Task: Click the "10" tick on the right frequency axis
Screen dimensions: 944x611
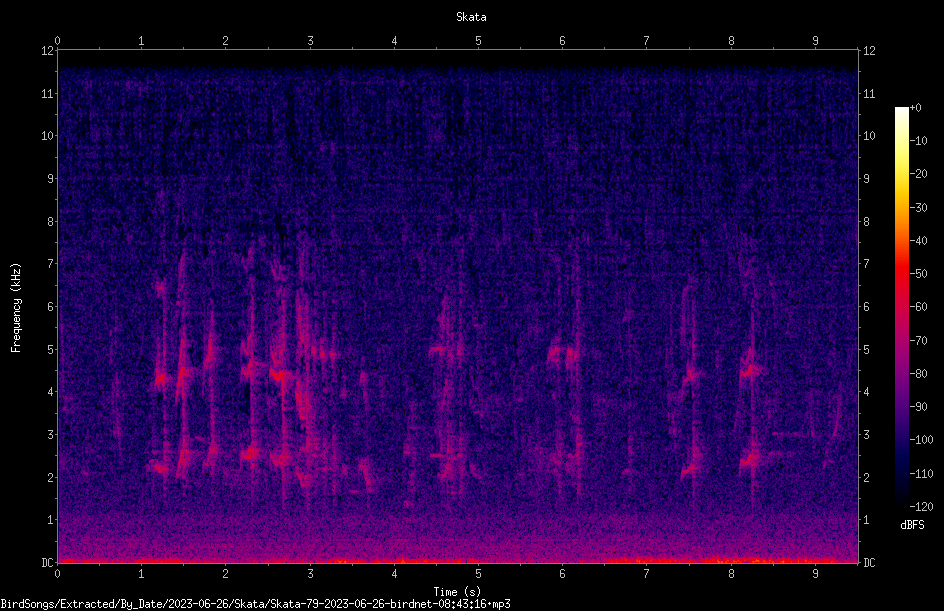Action: click(x=869, y=135)
